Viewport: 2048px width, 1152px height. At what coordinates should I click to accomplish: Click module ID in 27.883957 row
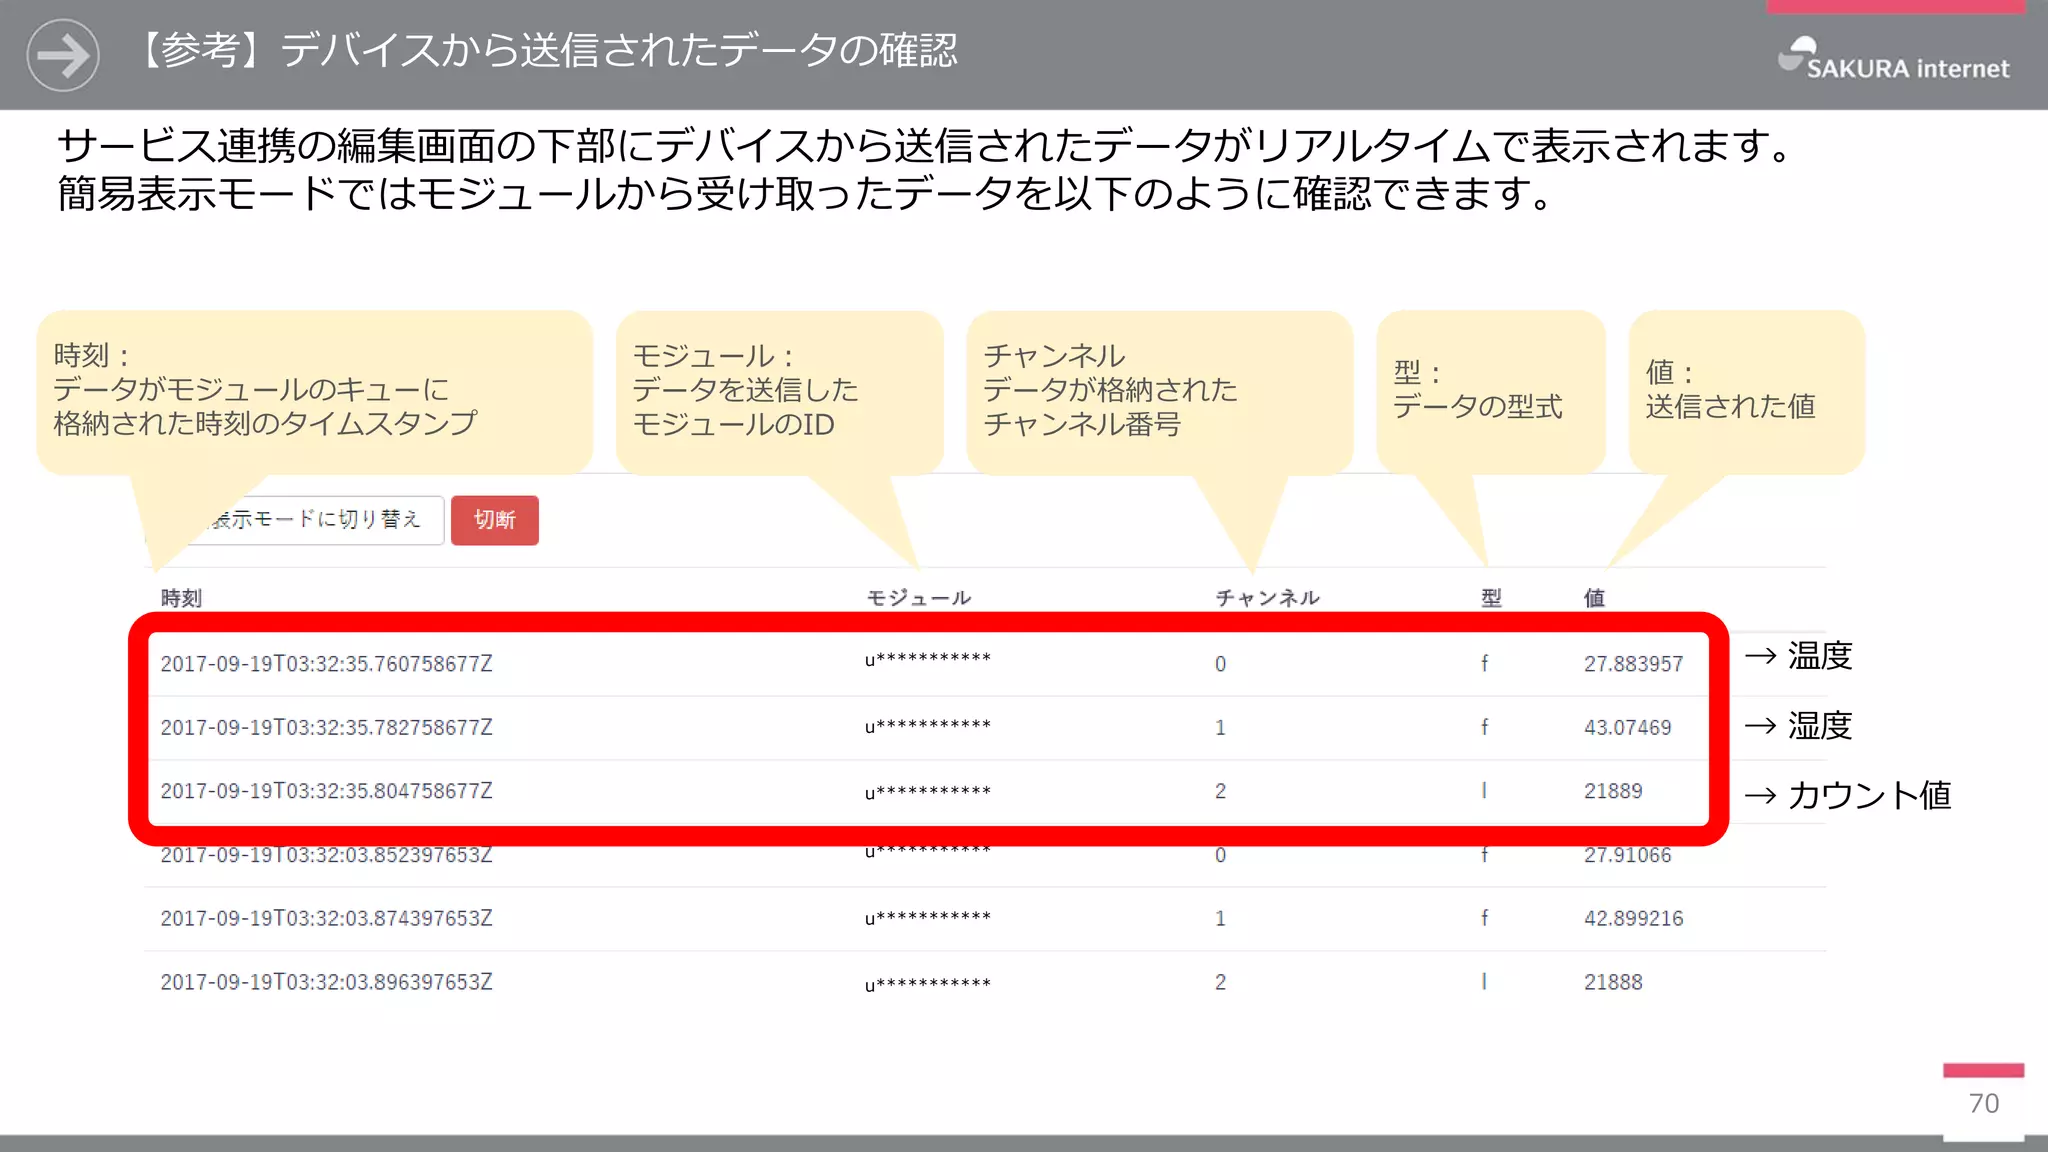point(928,660)
